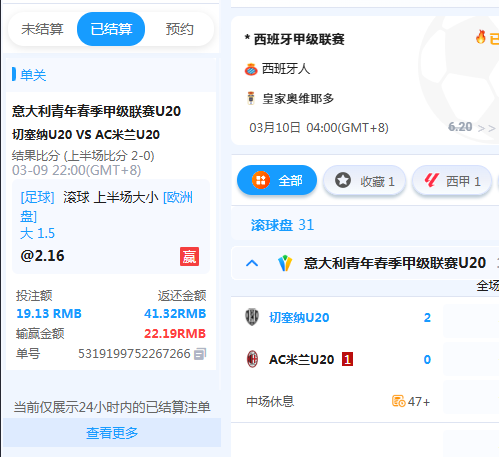Image resolution: width=499 pixels, height=457 pixels.
Task: Click the Cesena U20 crest icon
Action: 252,317
